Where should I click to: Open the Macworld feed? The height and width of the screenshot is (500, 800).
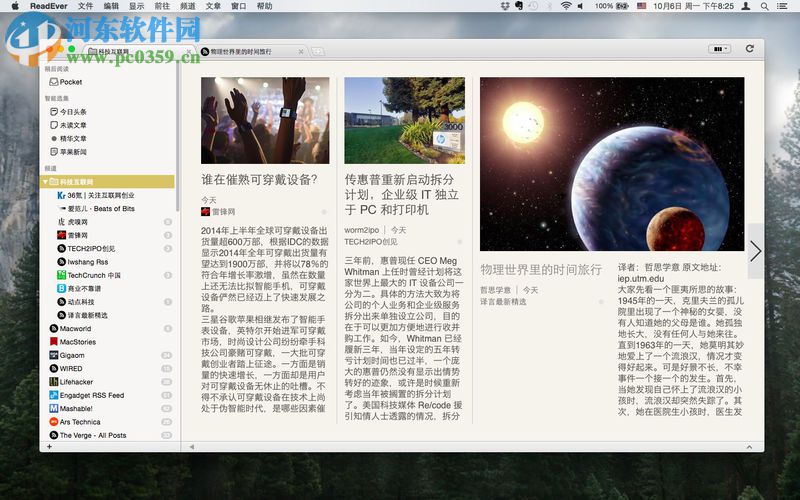(70, 329)
